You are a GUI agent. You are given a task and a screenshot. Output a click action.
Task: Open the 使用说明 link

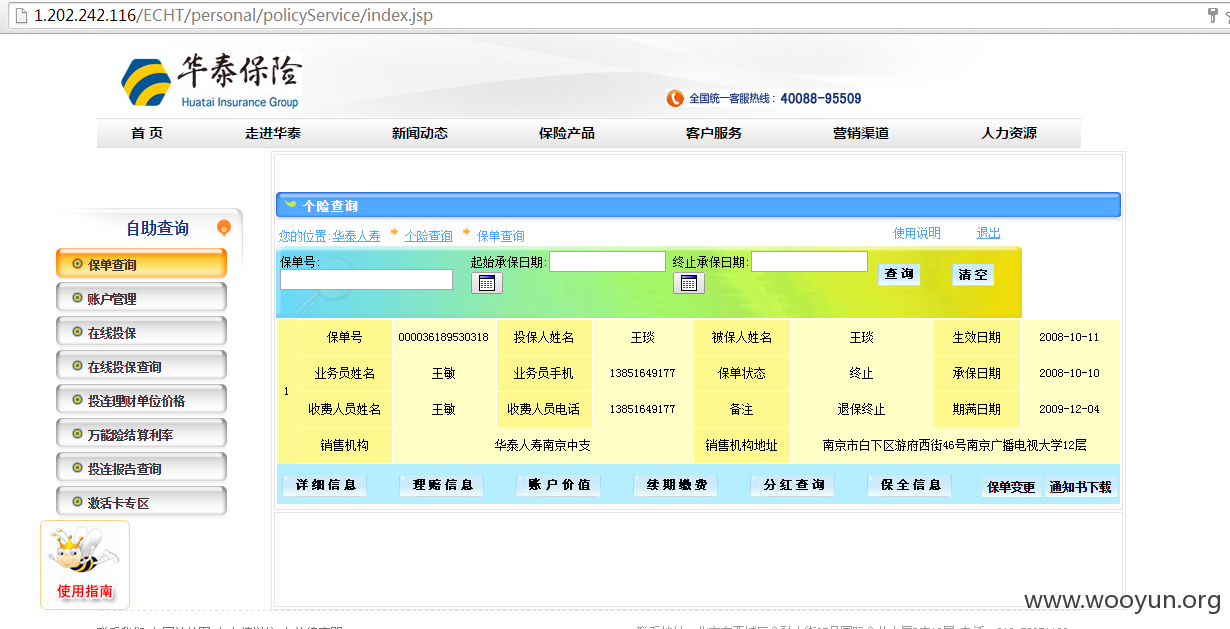click(917, 233)
